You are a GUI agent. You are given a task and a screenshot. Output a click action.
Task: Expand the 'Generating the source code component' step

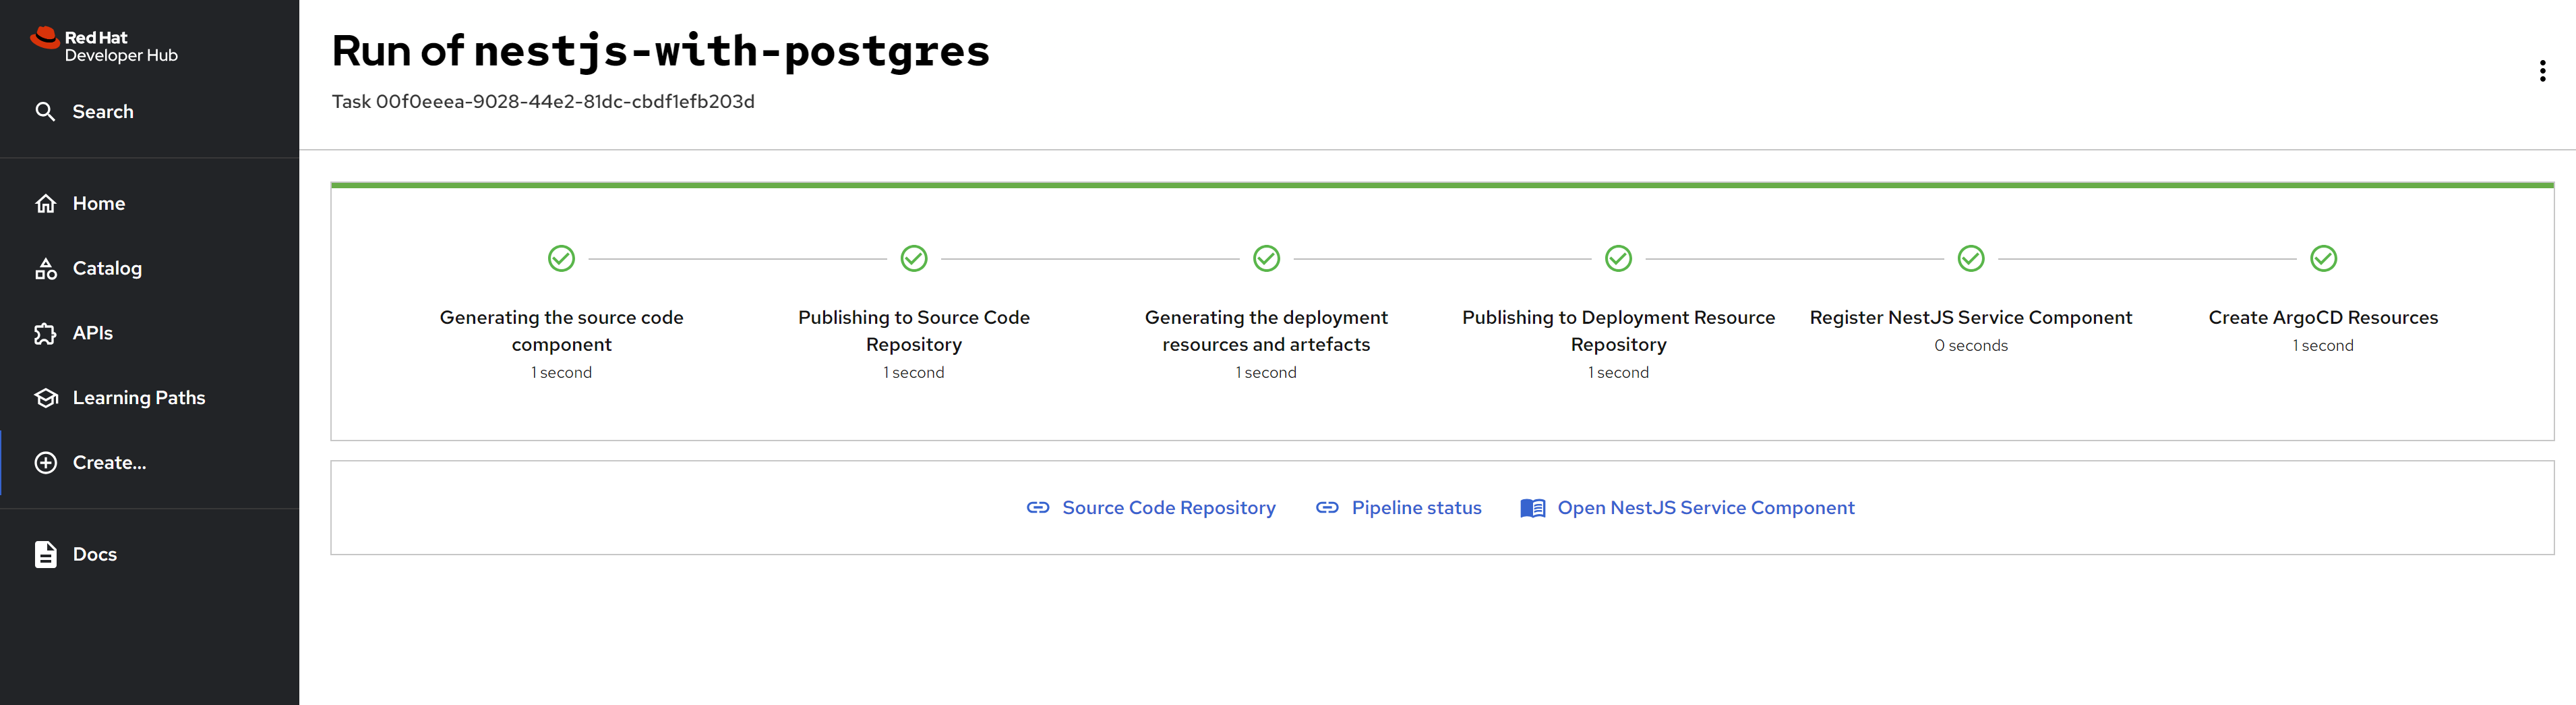click(561, 330)
